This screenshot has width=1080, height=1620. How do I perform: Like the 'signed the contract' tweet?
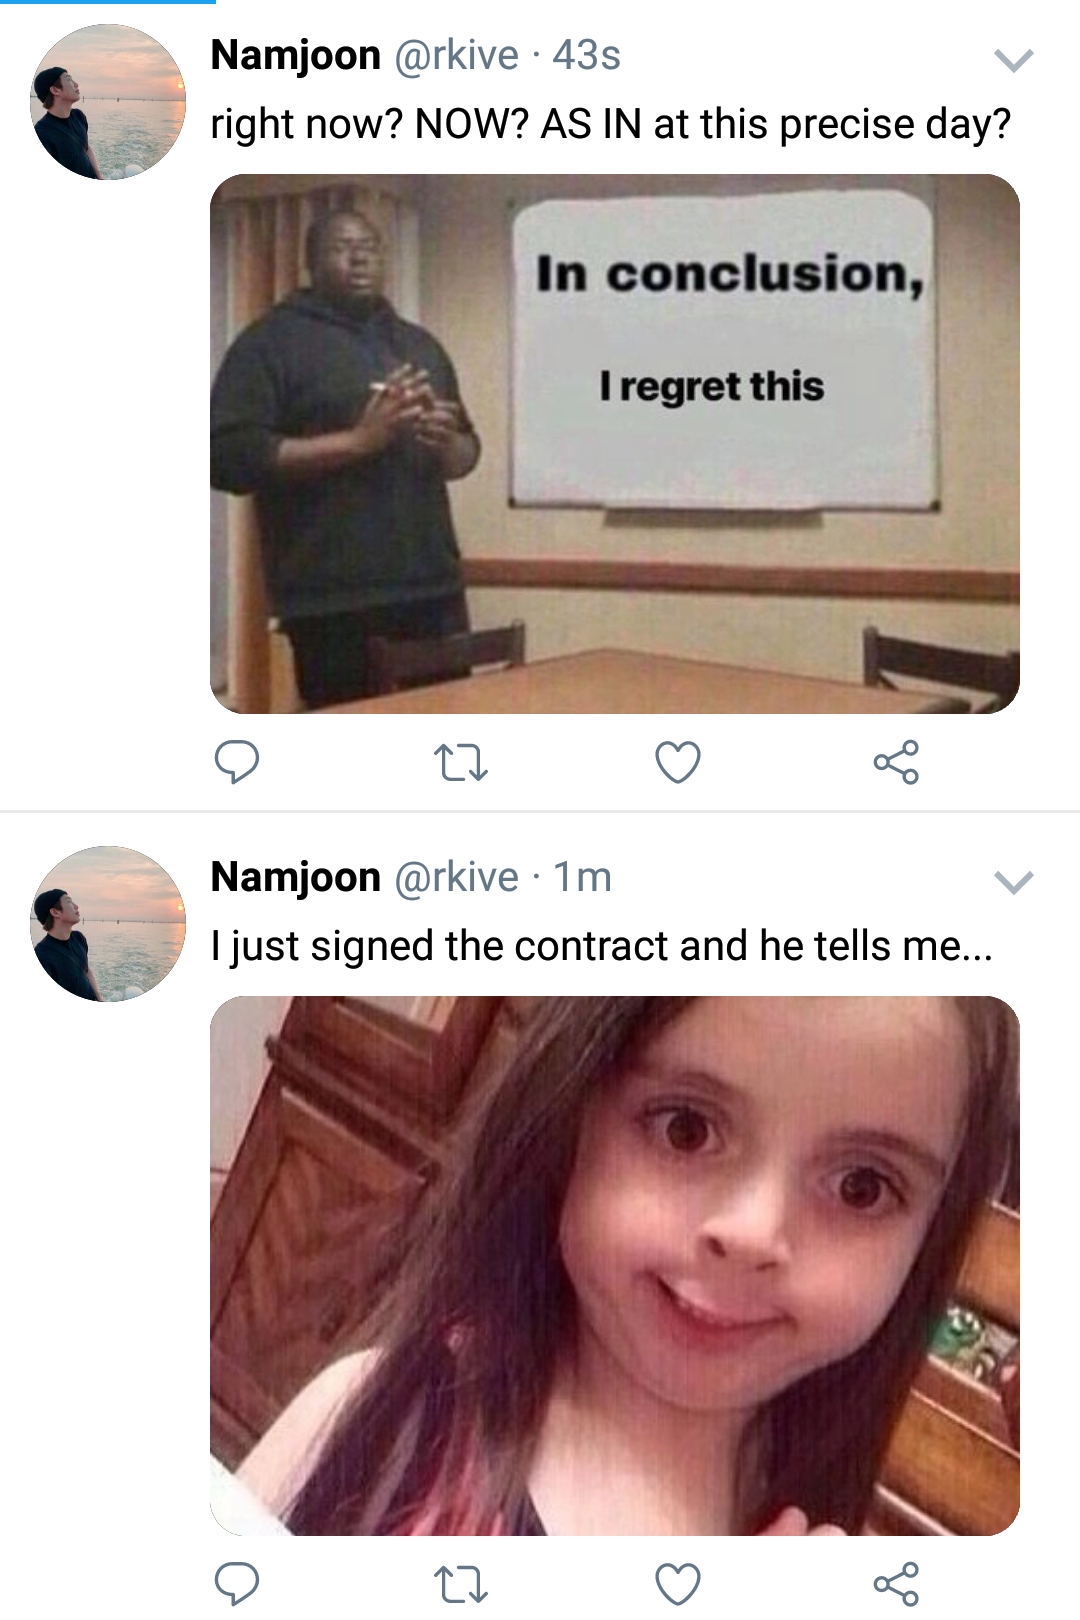[678, 1584]
